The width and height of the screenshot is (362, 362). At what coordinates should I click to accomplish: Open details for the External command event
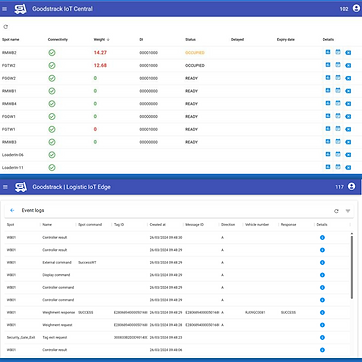[x=322, y=263]
